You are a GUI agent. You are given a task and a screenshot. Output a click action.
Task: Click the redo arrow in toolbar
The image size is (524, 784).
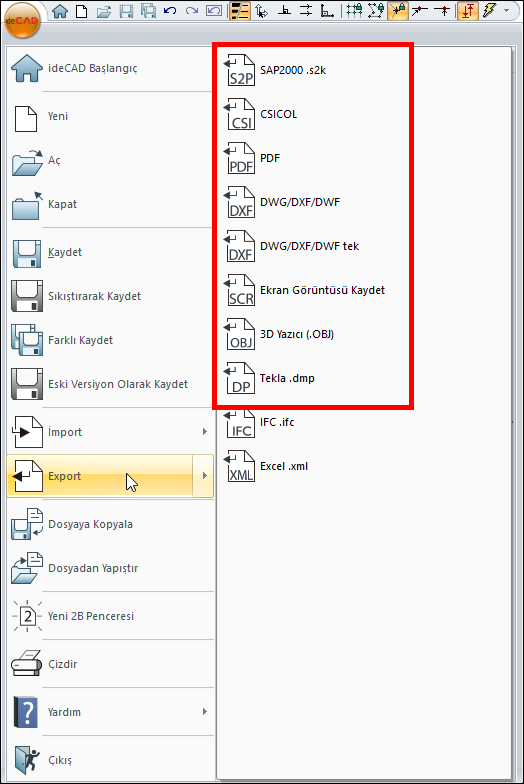coord(192,10)
